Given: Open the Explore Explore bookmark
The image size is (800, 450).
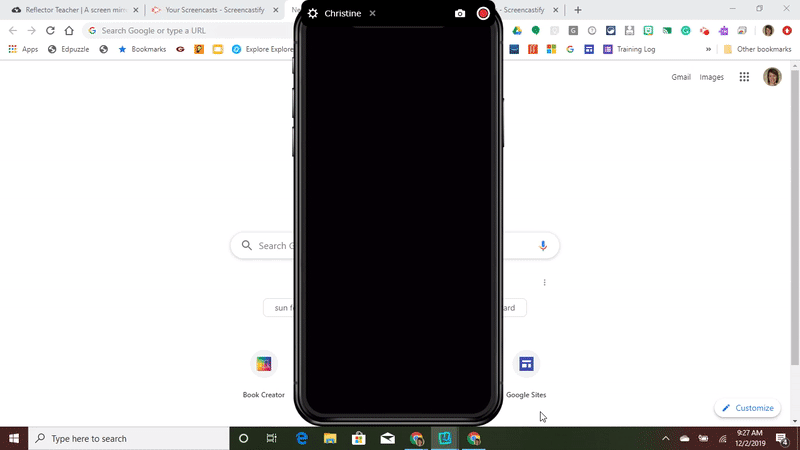Looking at the screenshot, I should (263, 49).
